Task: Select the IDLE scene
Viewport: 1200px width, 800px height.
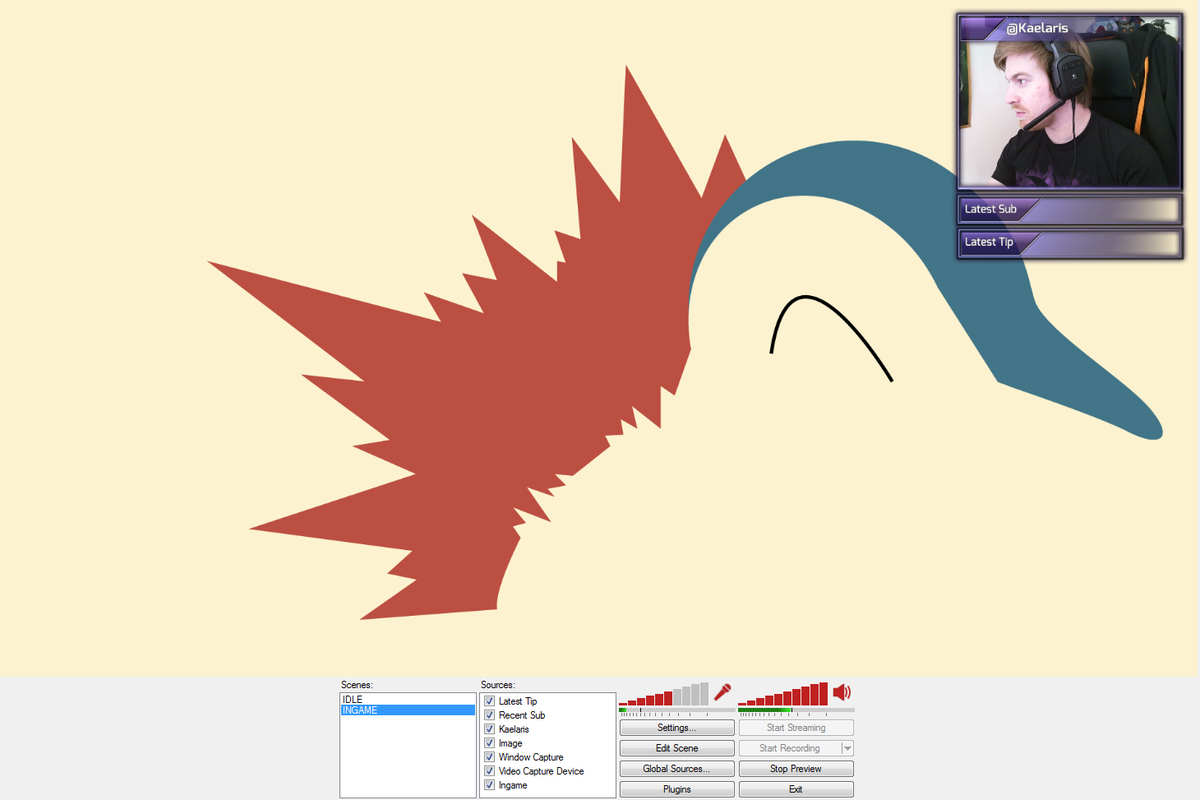Action: click(408, 699)
